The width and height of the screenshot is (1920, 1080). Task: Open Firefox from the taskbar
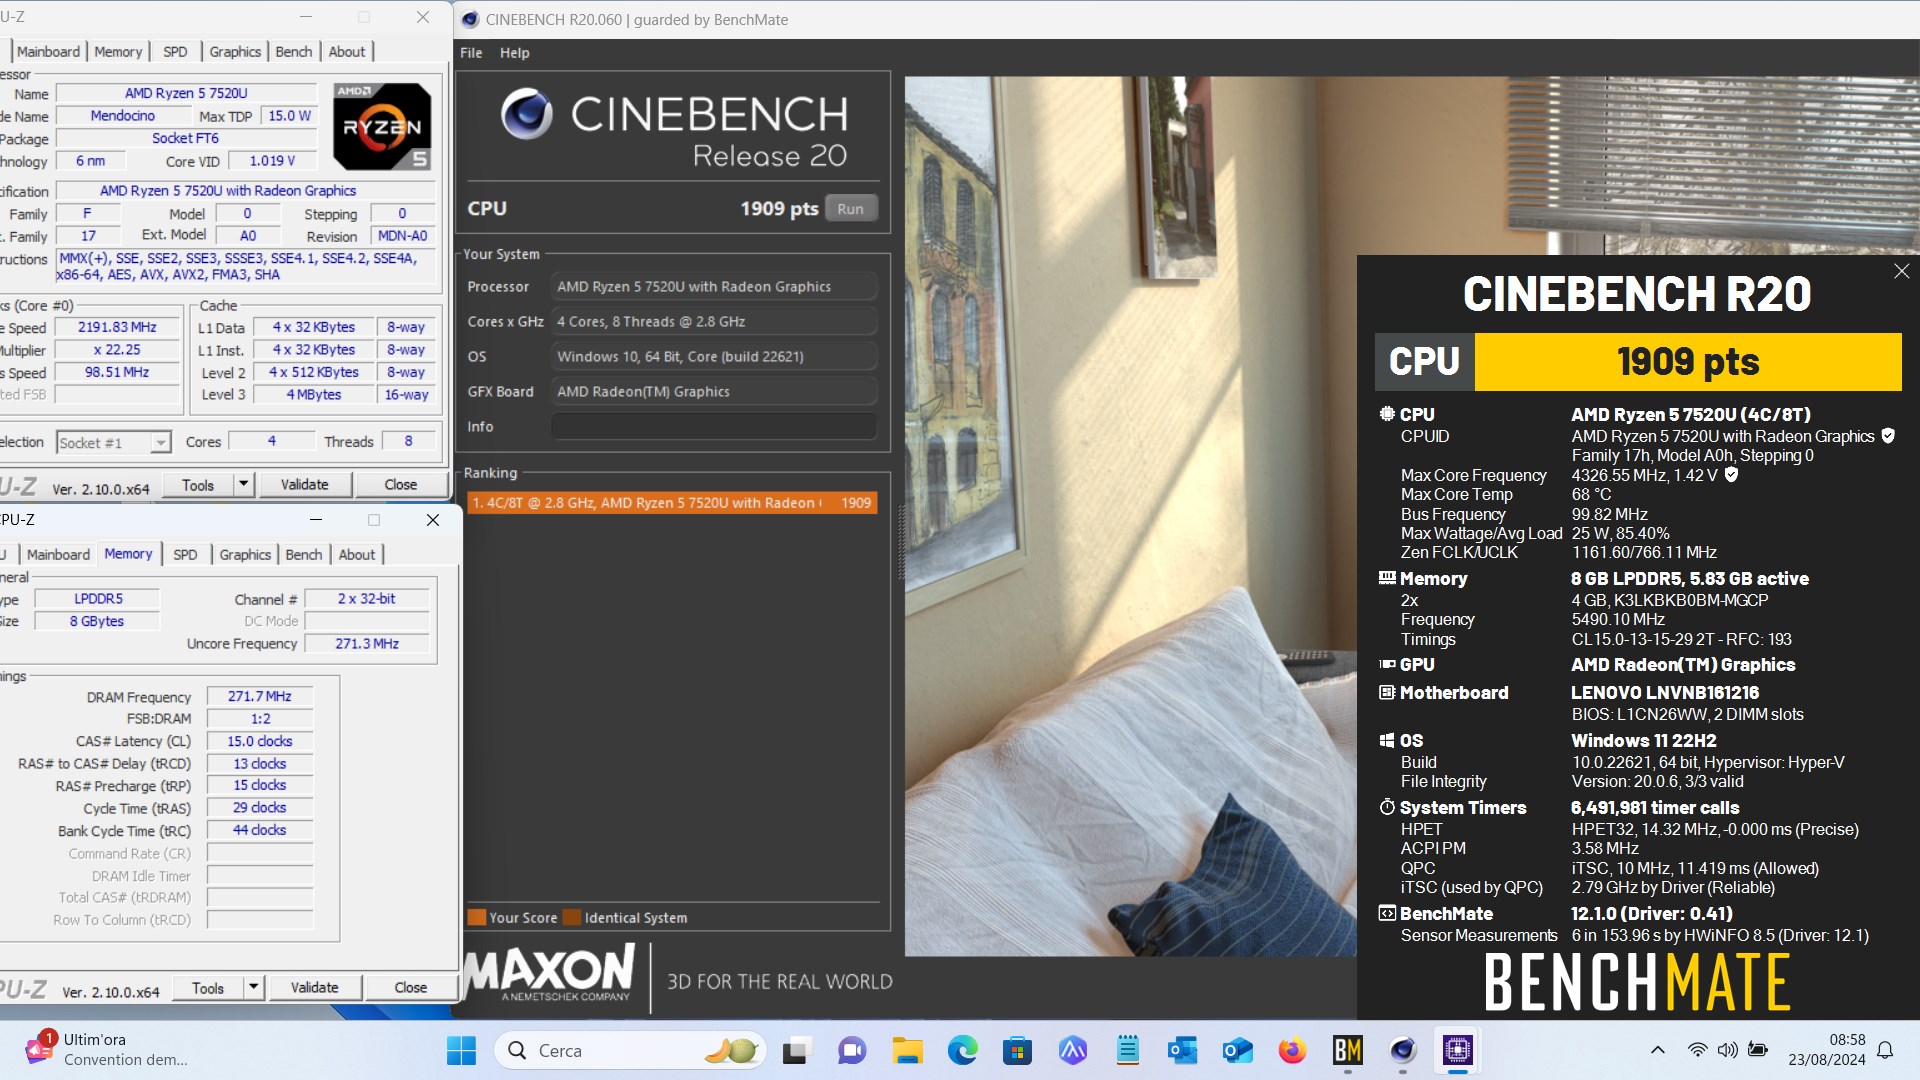1292,1050
